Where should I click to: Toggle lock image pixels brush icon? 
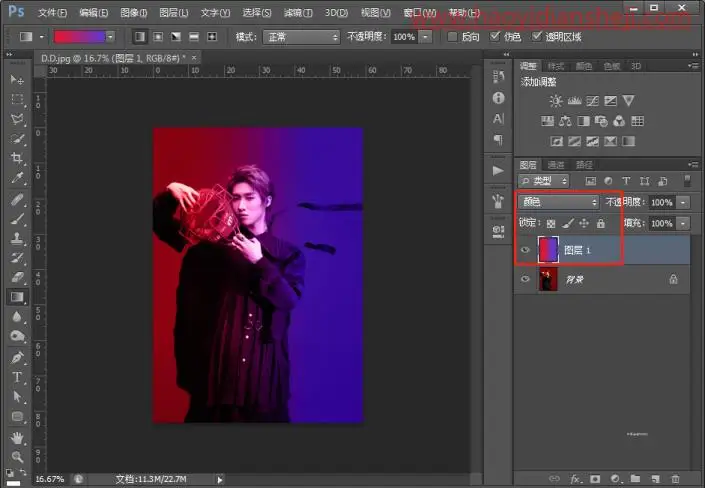tap(567, 223)
